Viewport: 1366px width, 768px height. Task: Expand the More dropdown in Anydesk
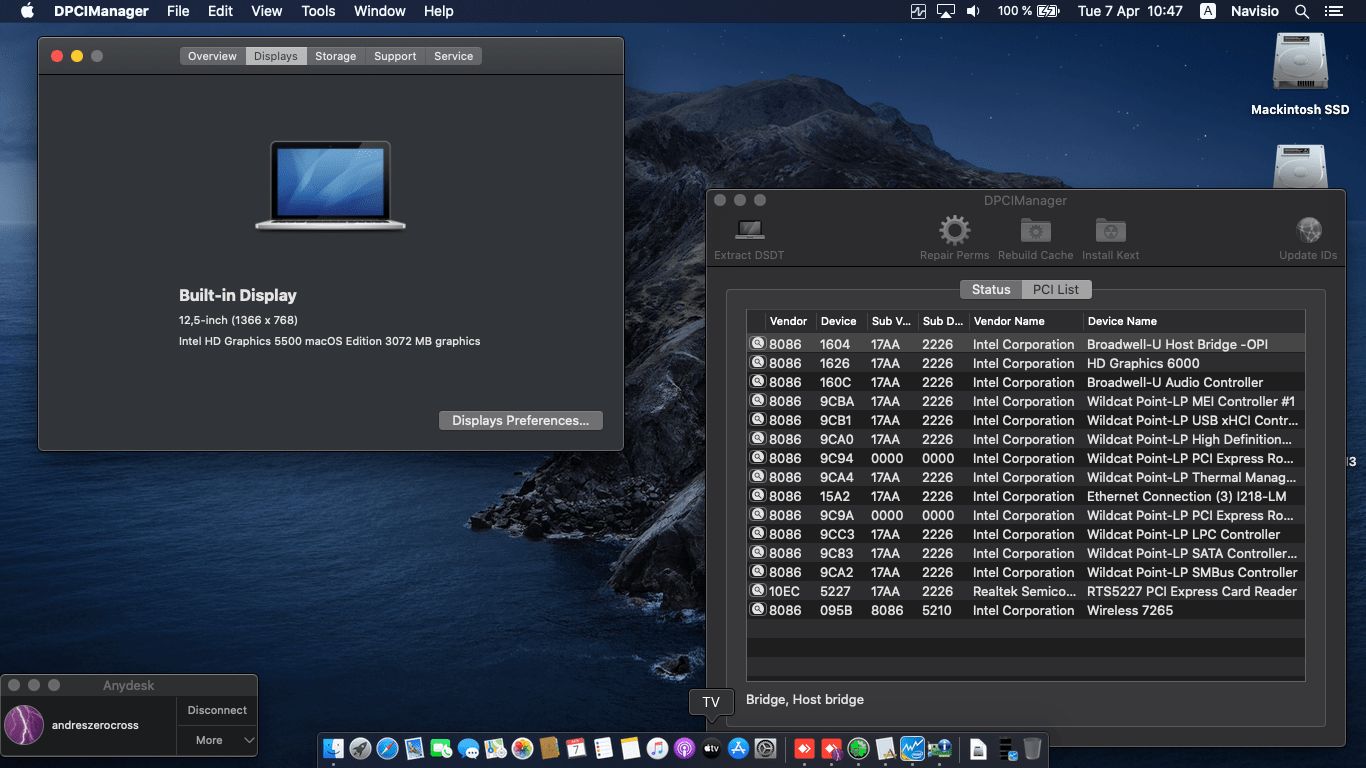coord(217,740)
